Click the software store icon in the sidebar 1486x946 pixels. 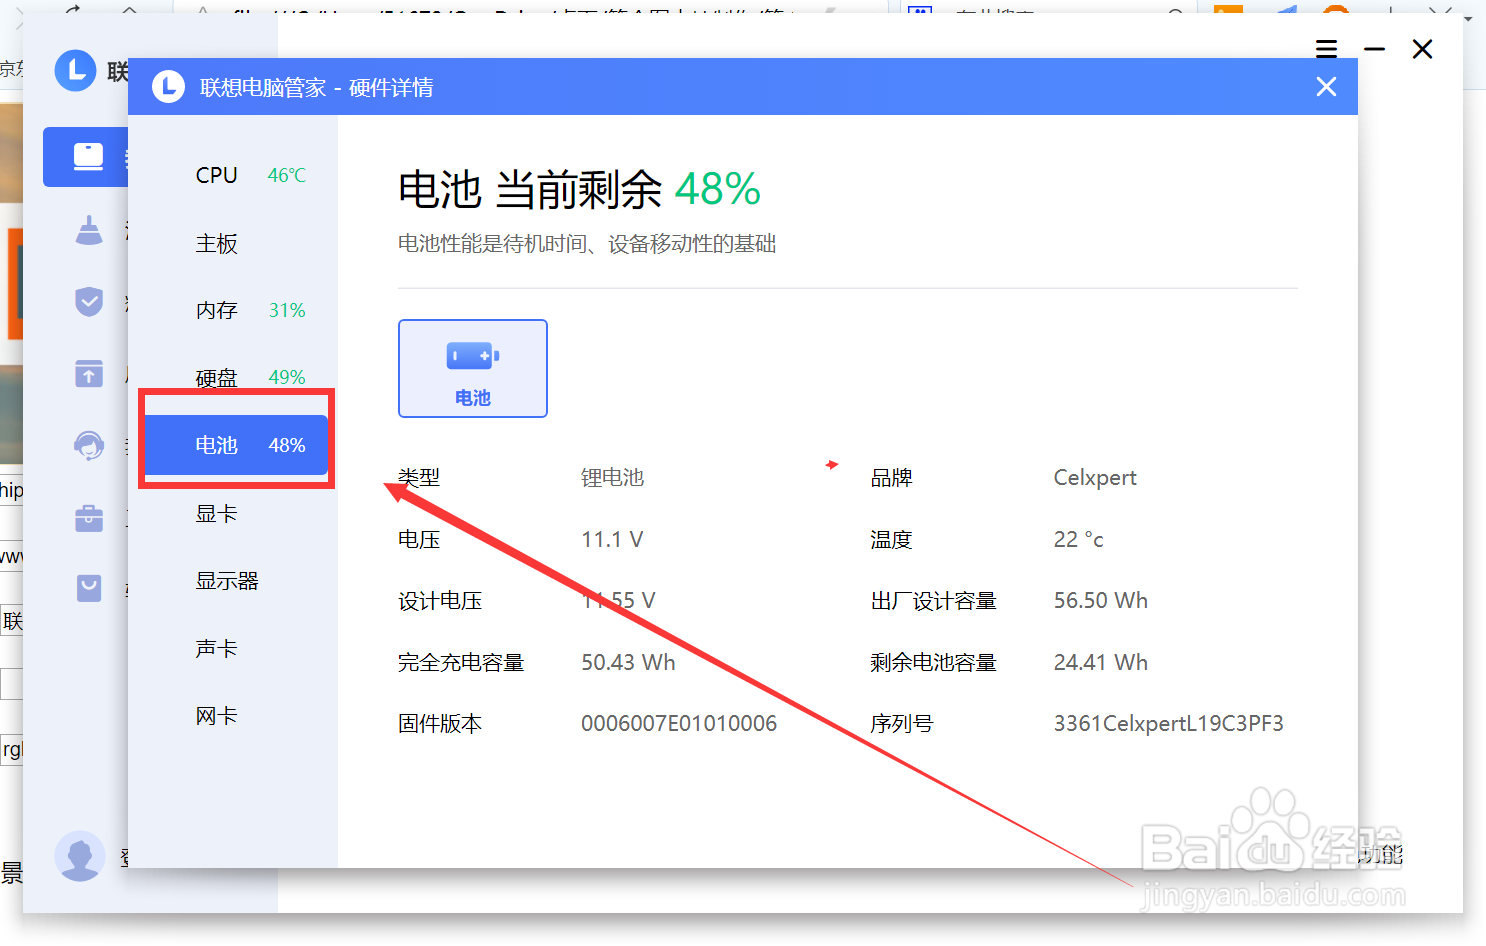point(89,588)
